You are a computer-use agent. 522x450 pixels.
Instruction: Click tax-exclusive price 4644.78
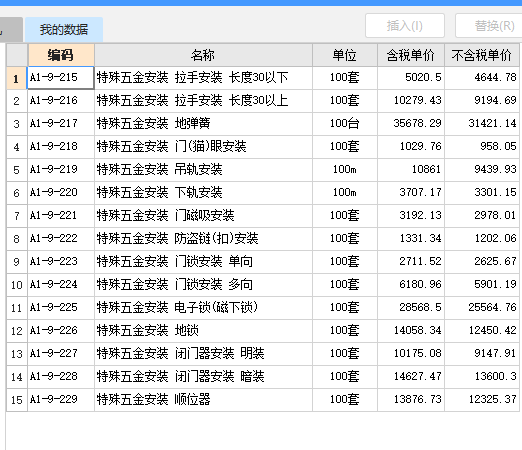click(482, 78)
